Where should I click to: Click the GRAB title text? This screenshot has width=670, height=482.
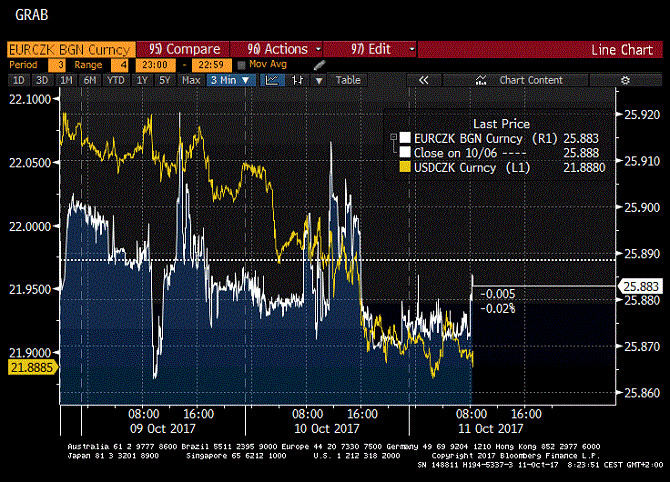pyautogui.click(x=32, y=15)
